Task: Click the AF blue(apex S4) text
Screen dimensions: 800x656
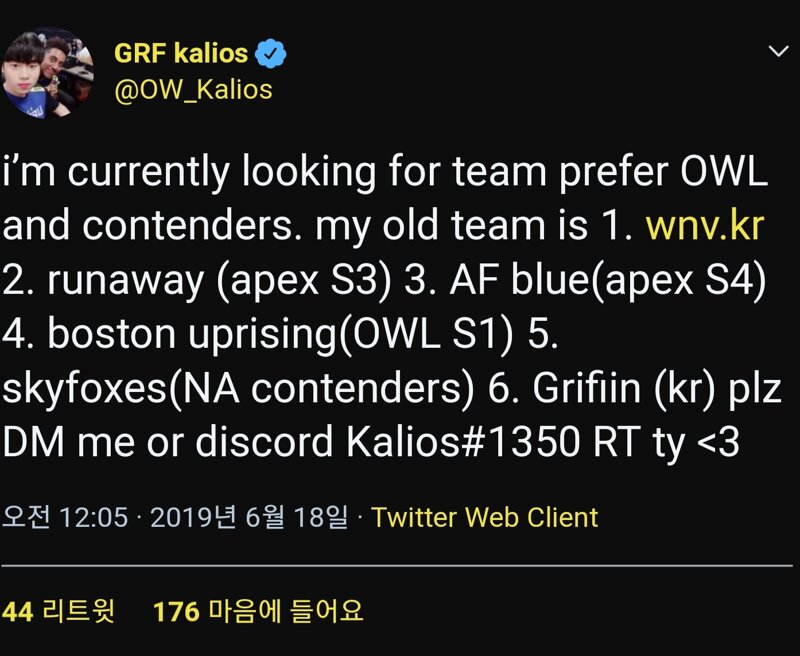Action: [608, 281]
